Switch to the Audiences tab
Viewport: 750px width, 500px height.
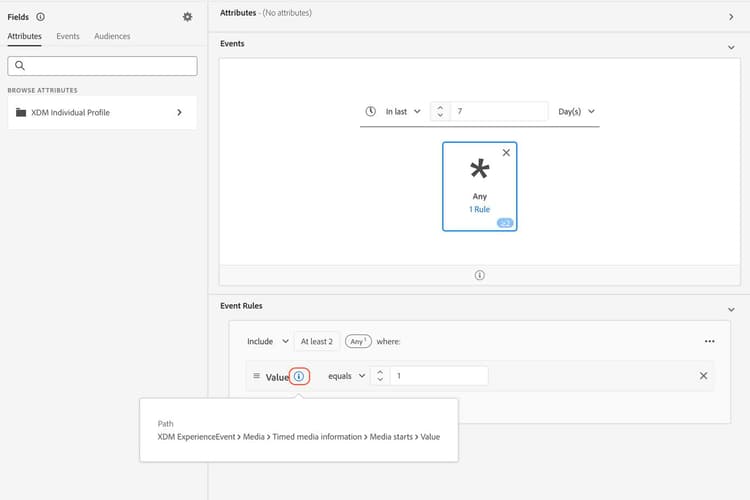pos(112,36)
